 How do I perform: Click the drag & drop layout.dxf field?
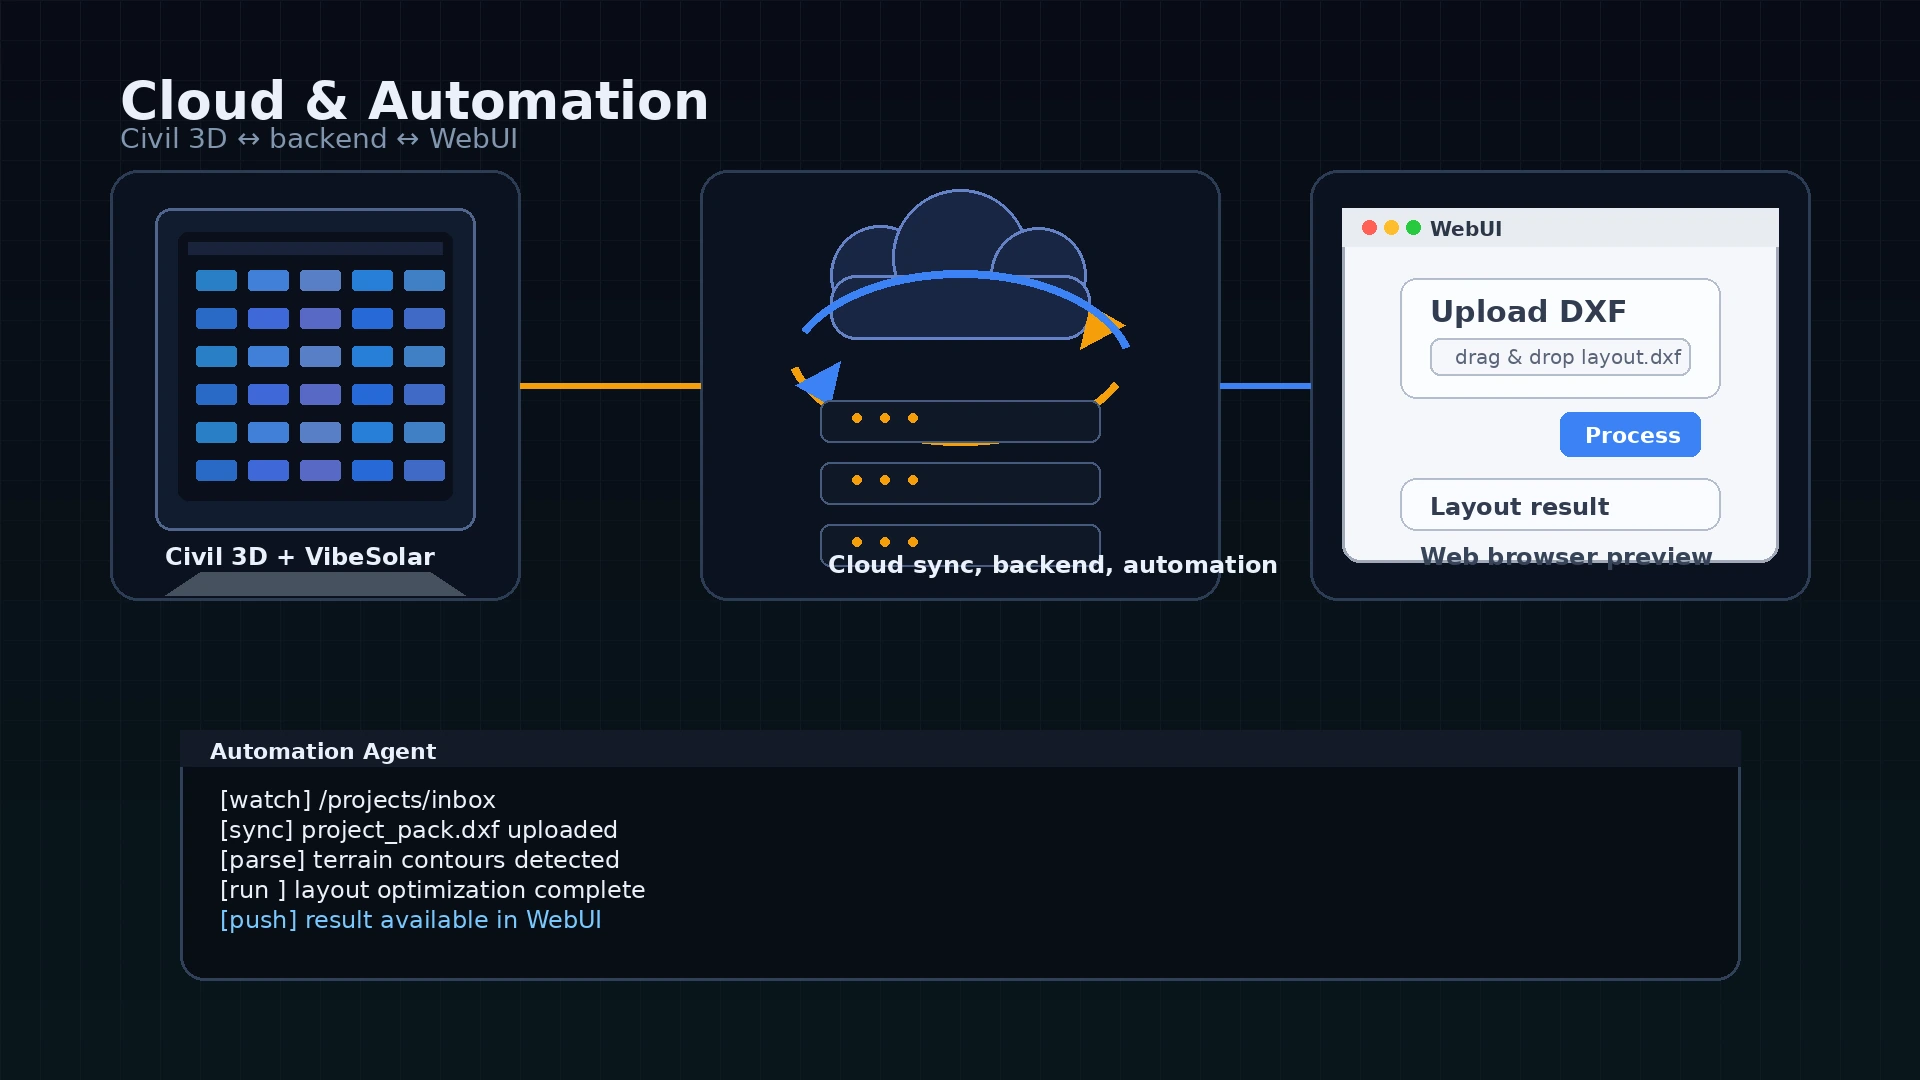(x=1560, y=357)
